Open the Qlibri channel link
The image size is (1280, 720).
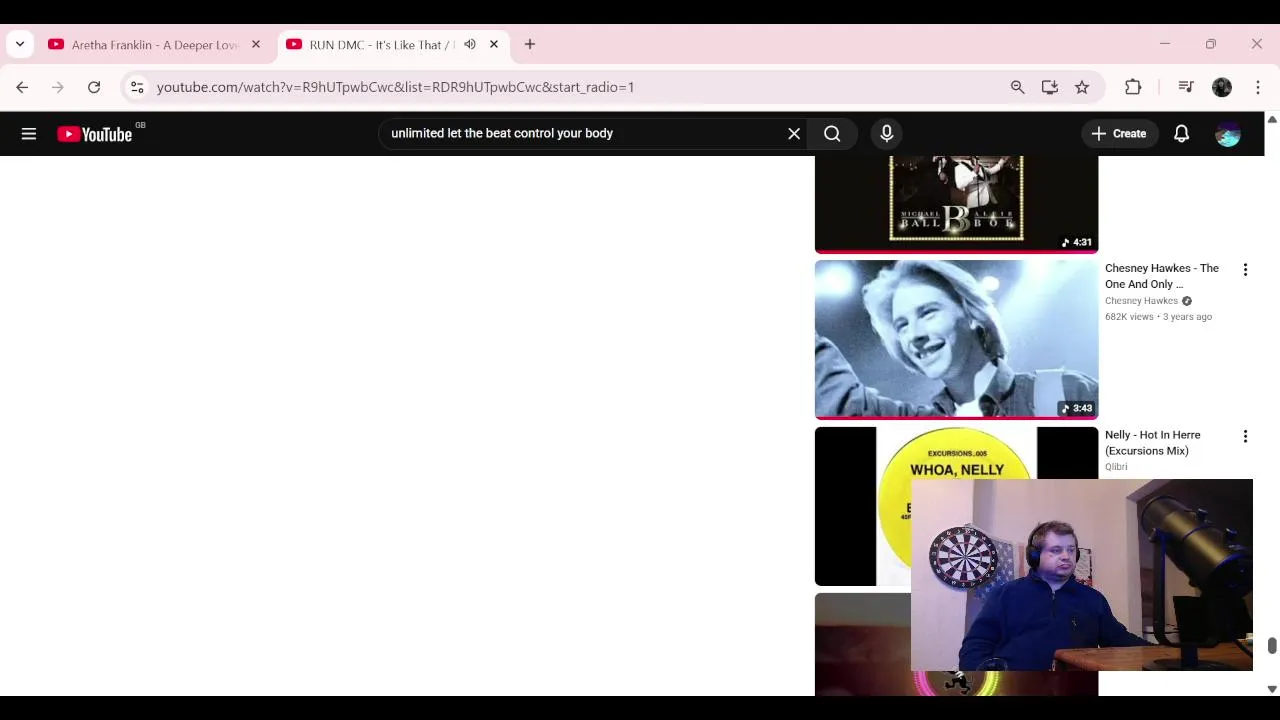coord(1116,467)
